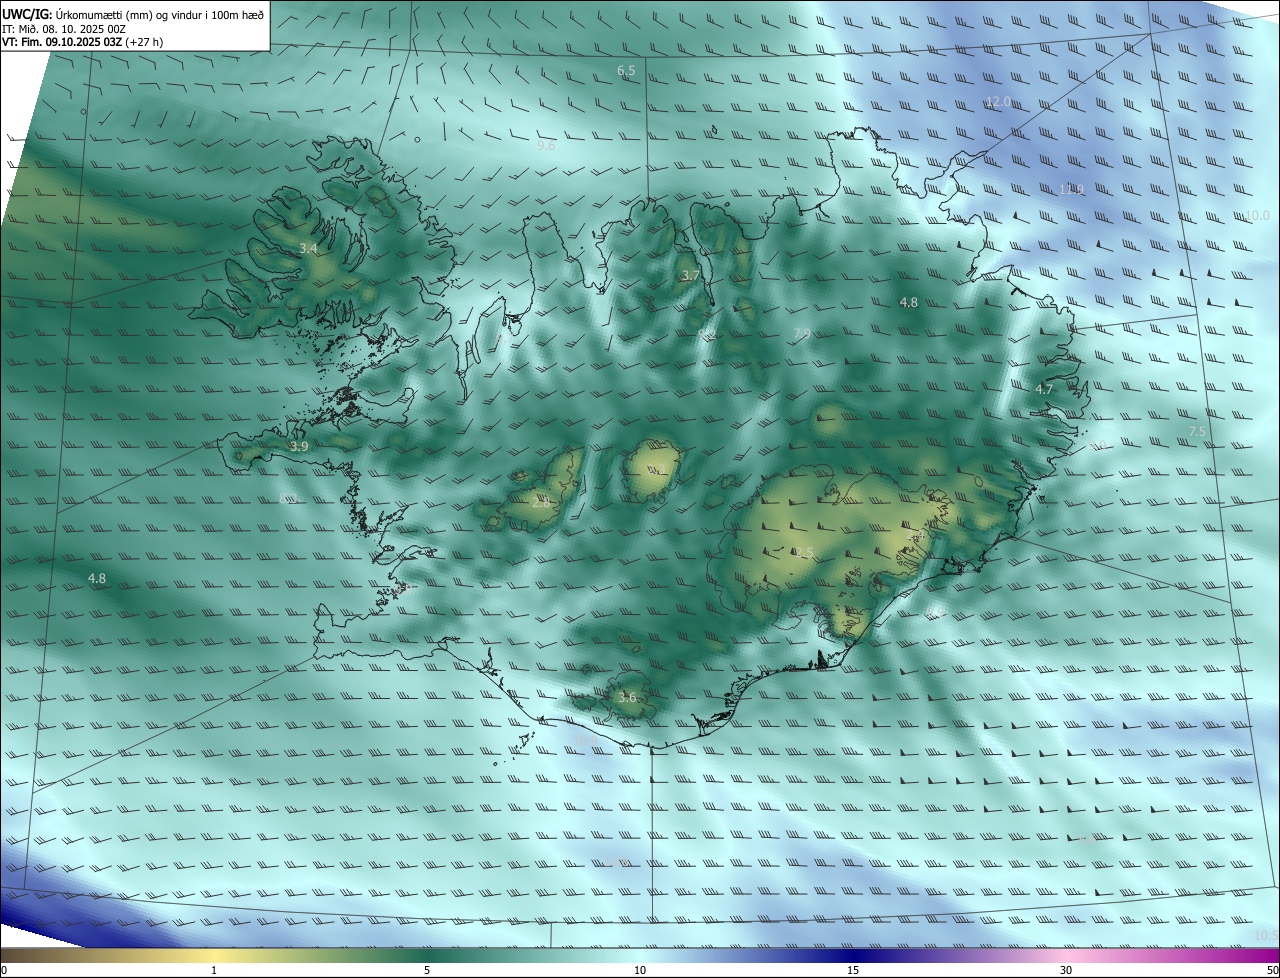Click the 3.7 value label on the map
The image size is (1280, 978).
click(x=691, y=275)
